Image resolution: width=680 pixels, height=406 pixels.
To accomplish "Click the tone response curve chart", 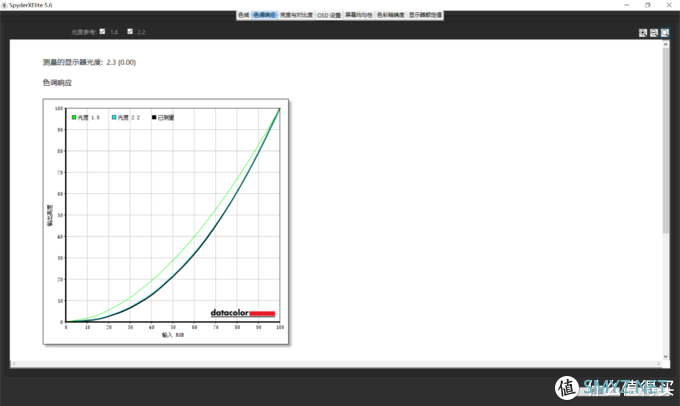I will 166,222.
